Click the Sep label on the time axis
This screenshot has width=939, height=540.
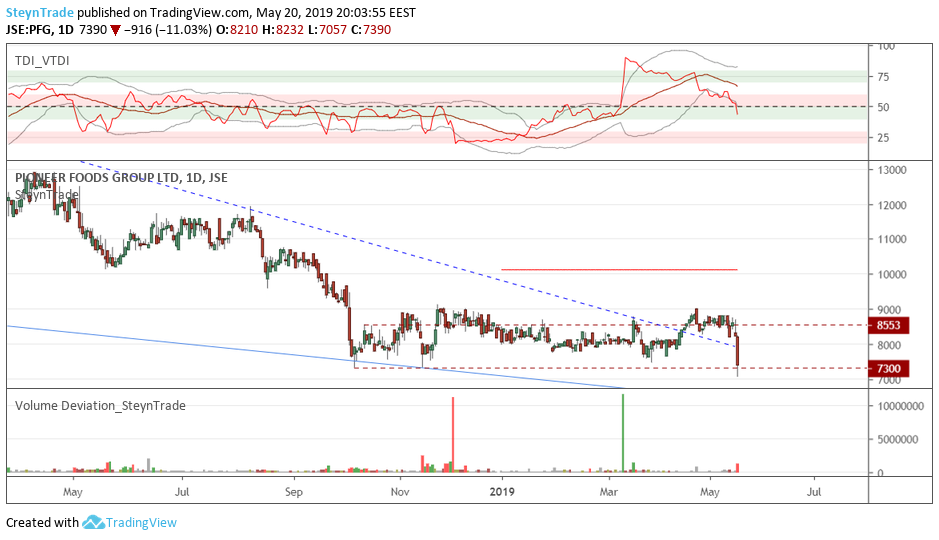pyautogui.click(x=293, y=492)
